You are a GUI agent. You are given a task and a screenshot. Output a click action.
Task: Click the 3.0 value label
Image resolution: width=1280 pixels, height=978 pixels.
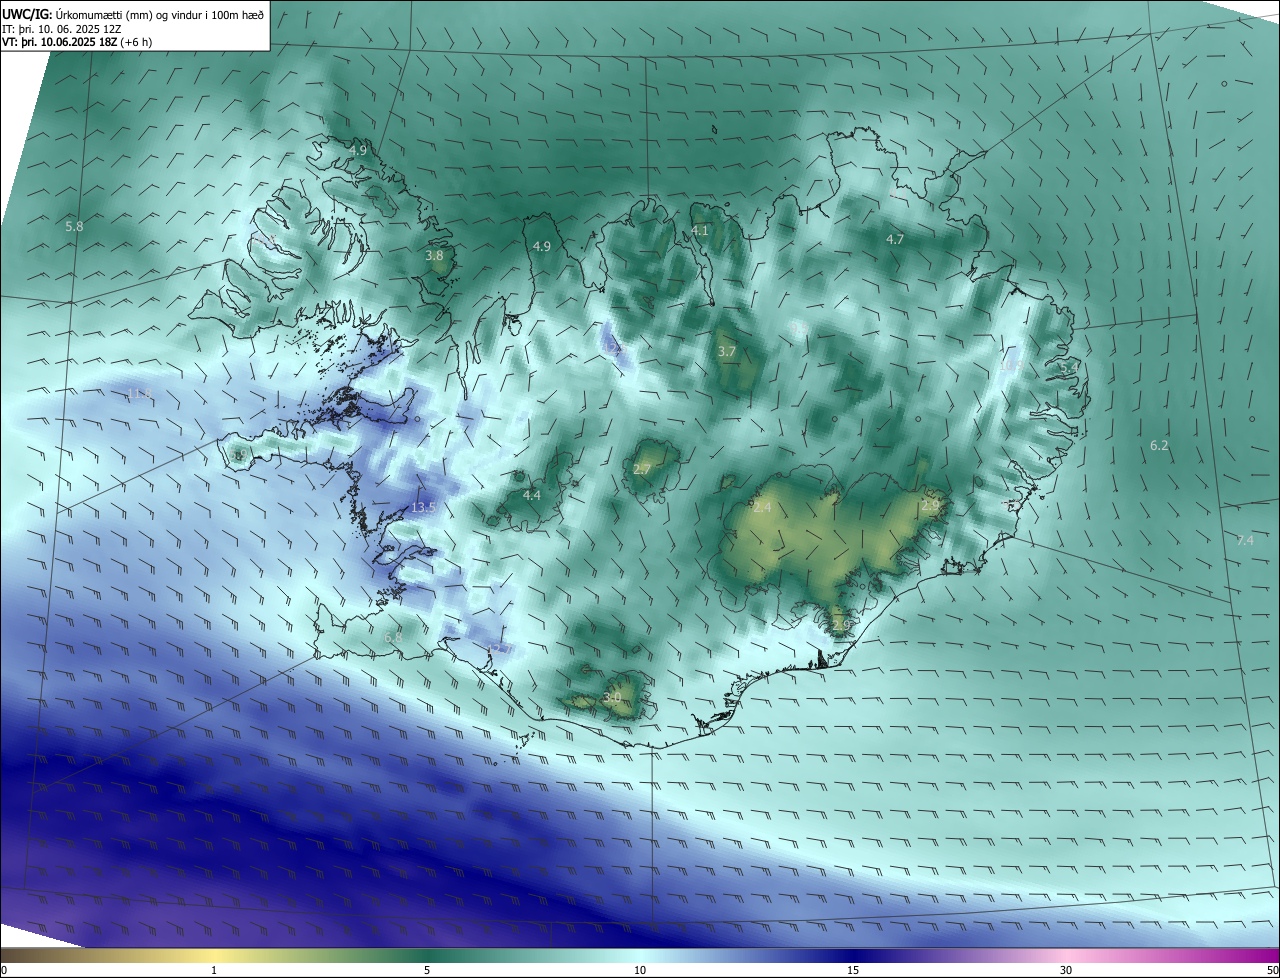click(x=612, y=697)
